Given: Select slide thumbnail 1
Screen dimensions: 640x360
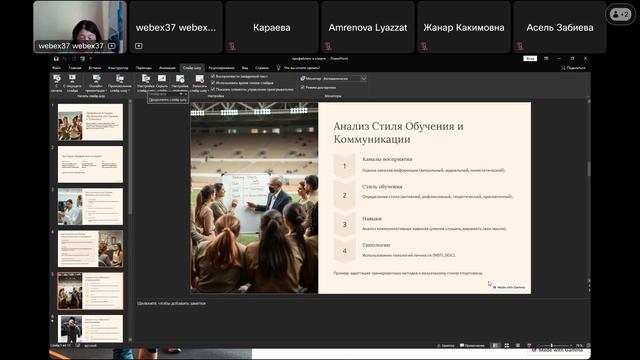Looking at the screenshot, I should pos(90,122).
